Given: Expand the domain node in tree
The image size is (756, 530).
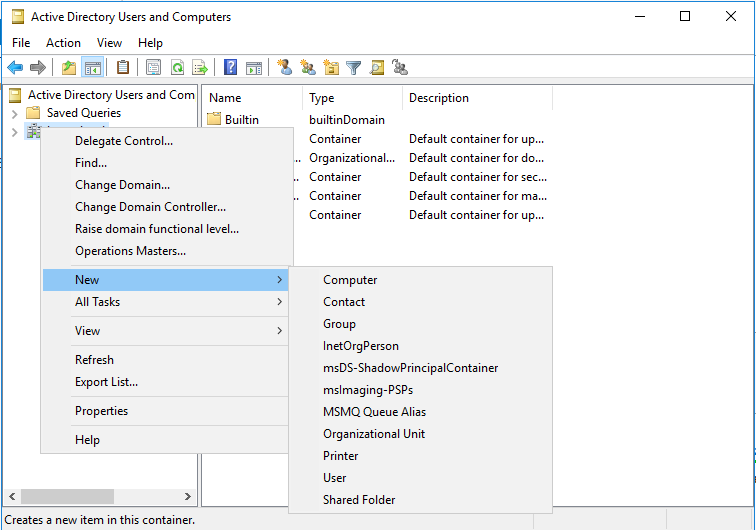Looking at the screenshot, I should (x=14, y=132).
